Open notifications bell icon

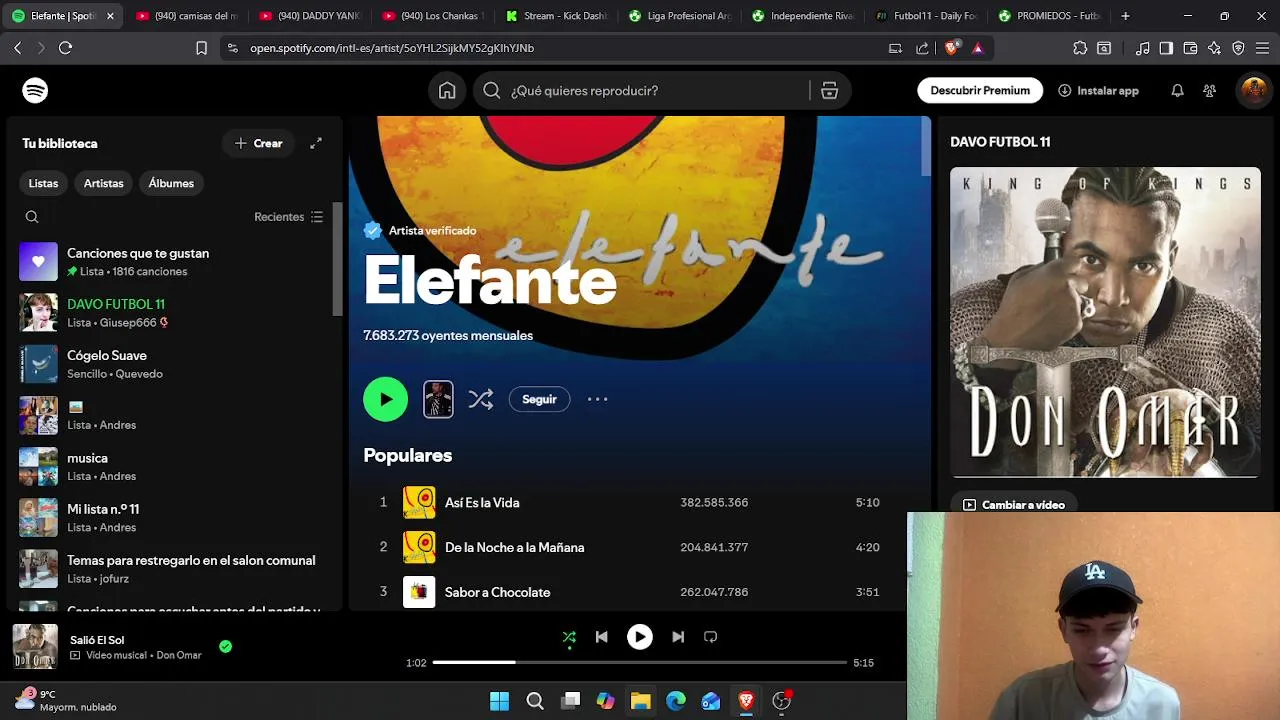click(x=1177, y=91)
